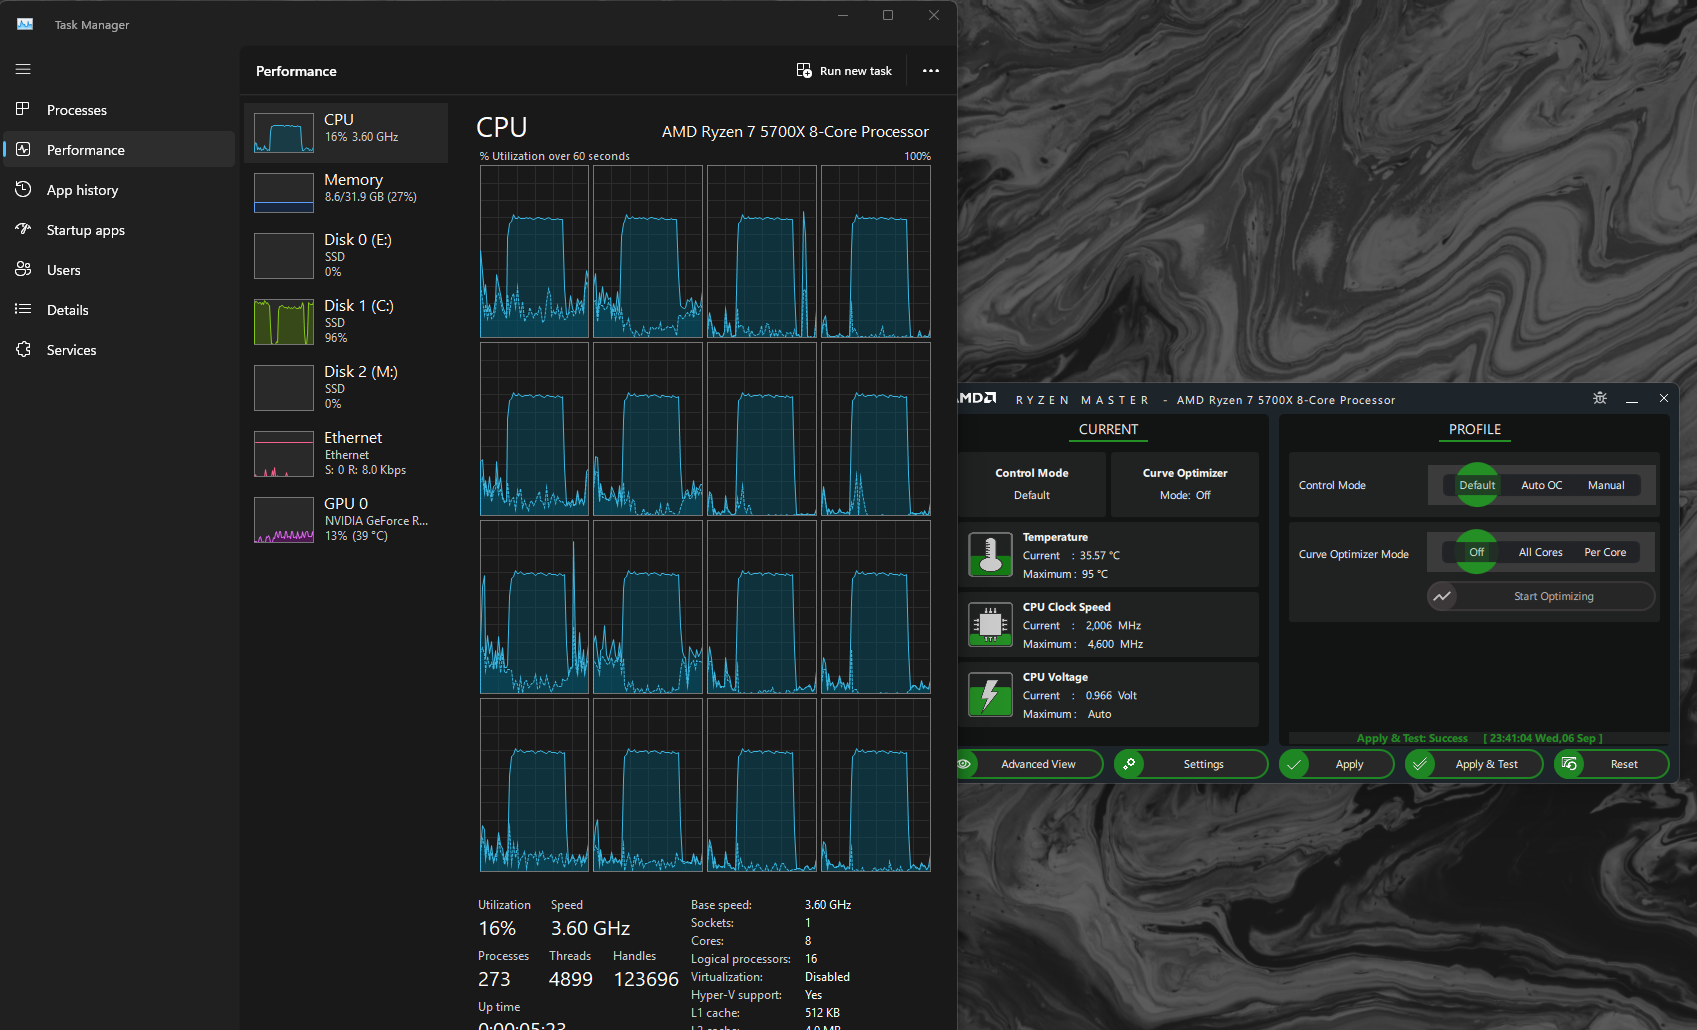
Task: Select the Memory performance entry
Action: click(x=346, y=192)
